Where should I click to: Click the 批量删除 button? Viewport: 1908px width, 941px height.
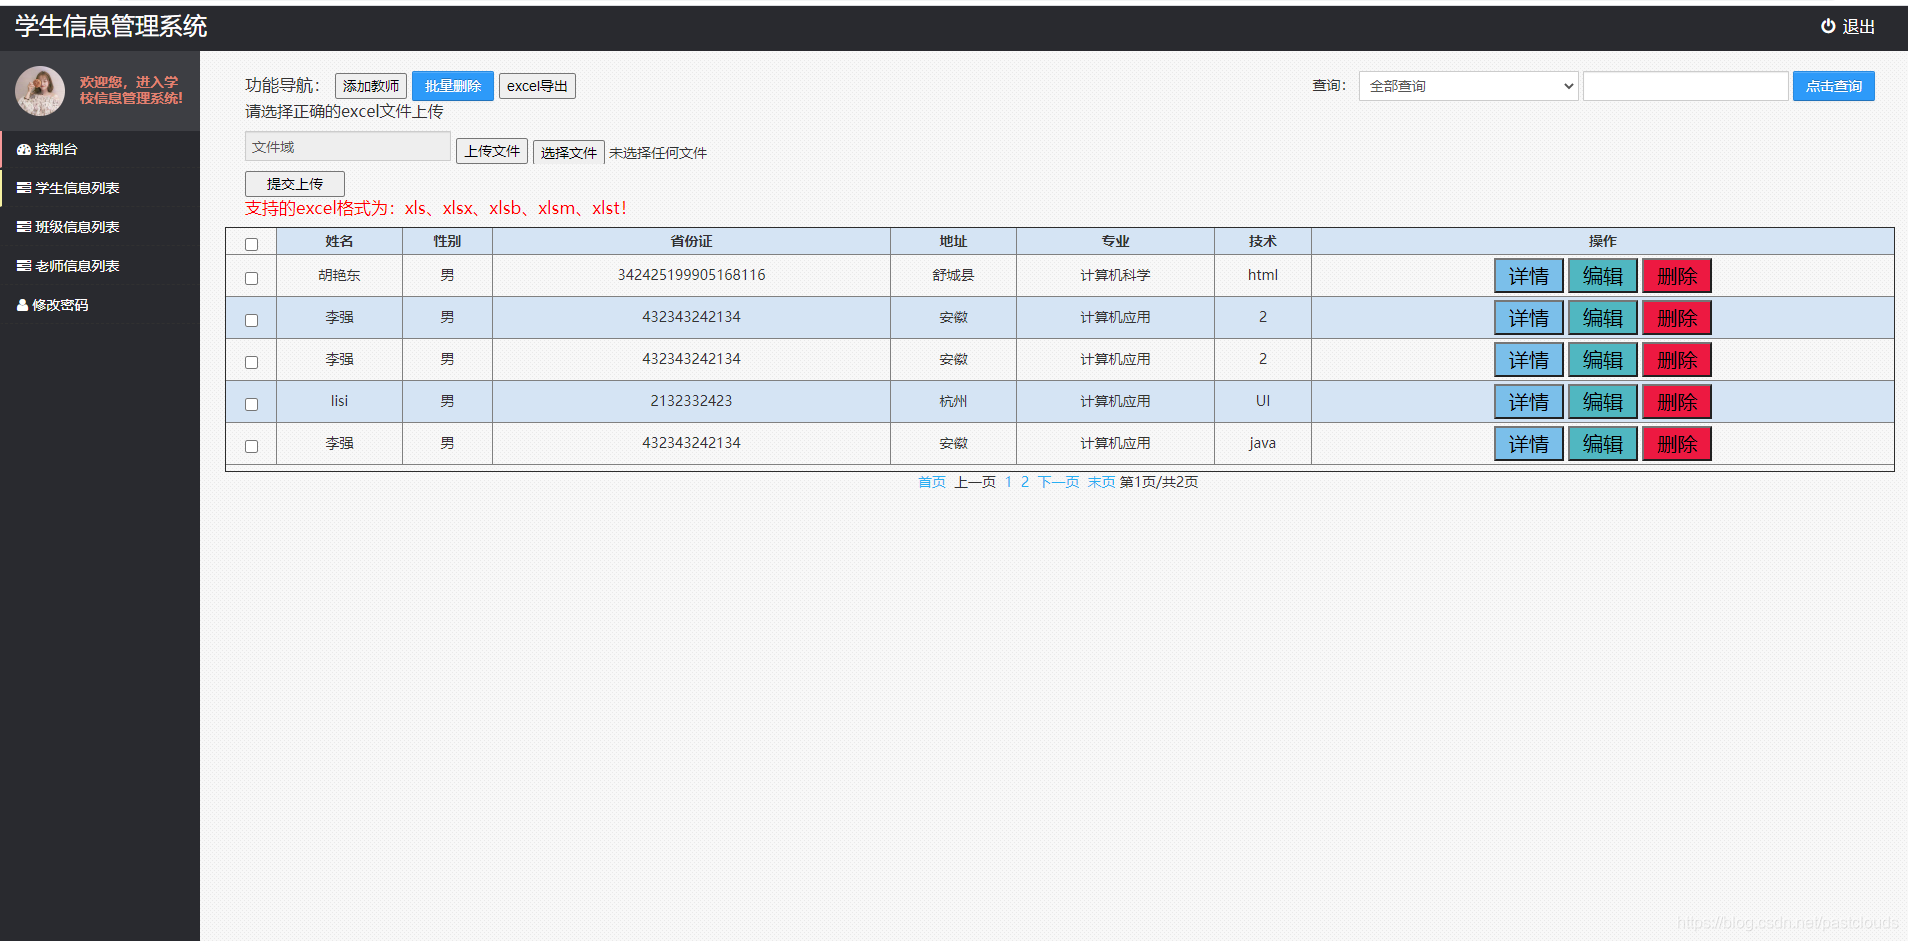[453, 86]
